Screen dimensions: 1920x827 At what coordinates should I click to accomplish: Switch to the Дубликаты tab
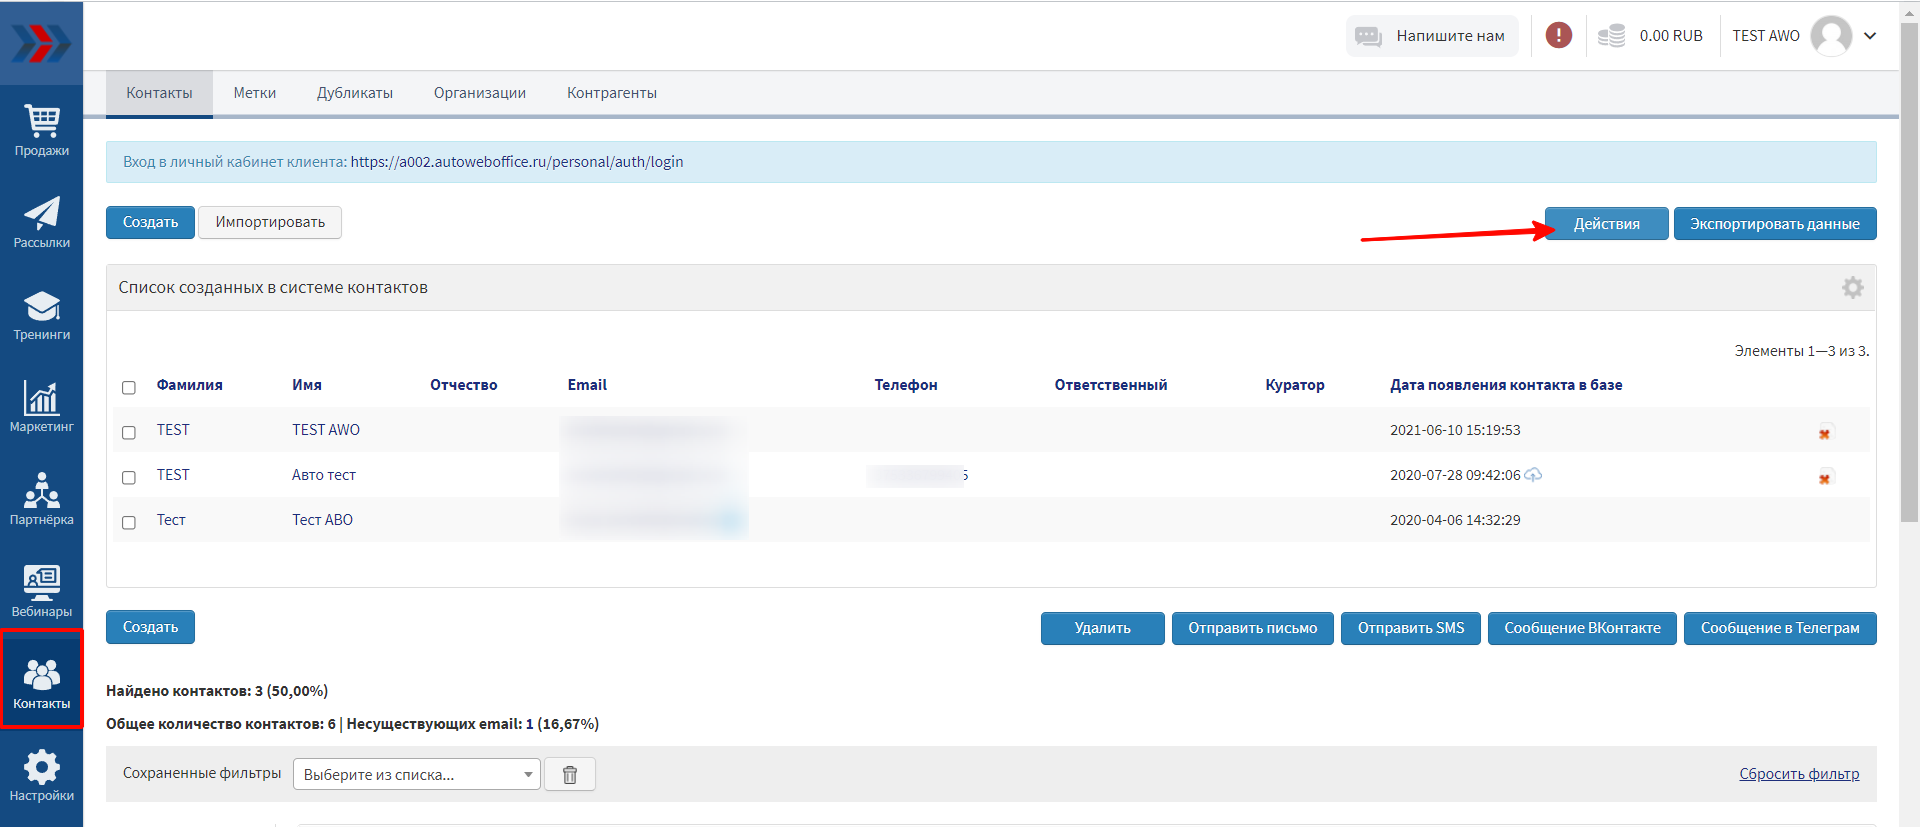(x=355, y=93)
